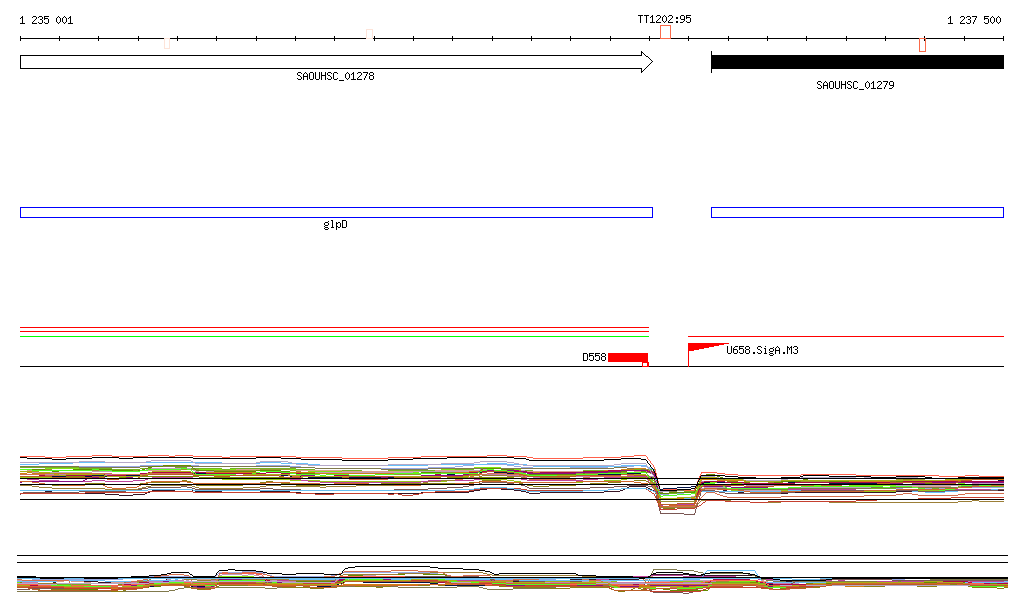This screenshot has width=1024, height=611.
Task: Click the faint ruler marker above SAOUHSC_01278 label
Action: pyautogui.click(x=370, y=36)
